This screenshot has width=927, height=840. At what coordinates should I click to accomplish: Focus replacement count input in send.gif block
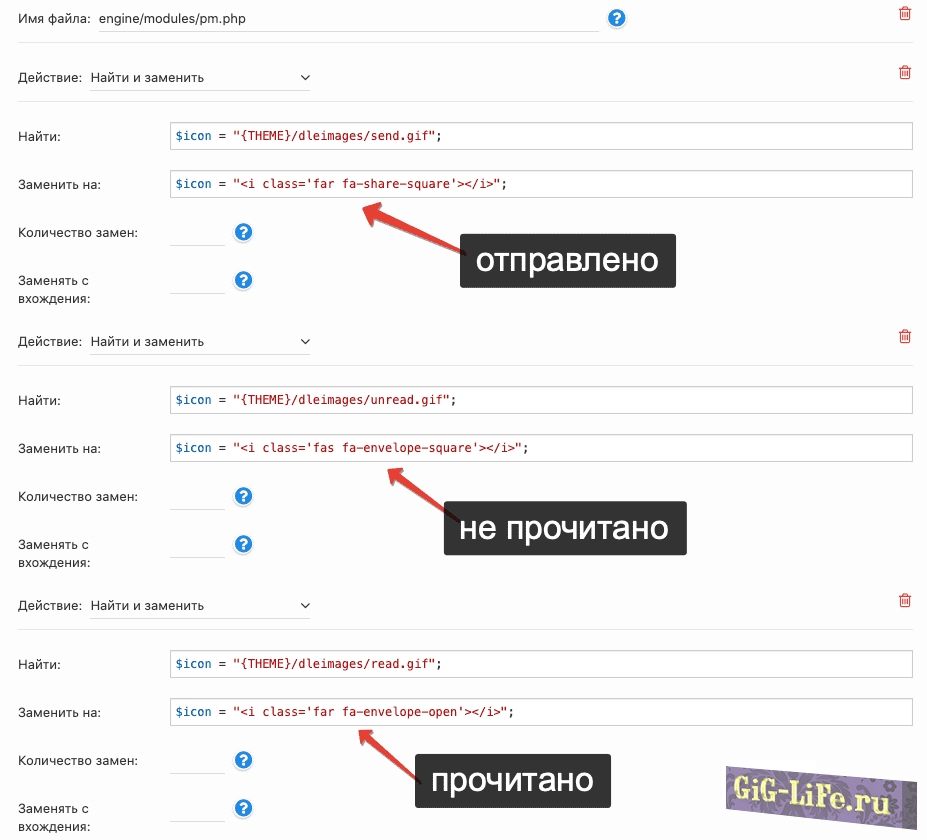[198, 234]
